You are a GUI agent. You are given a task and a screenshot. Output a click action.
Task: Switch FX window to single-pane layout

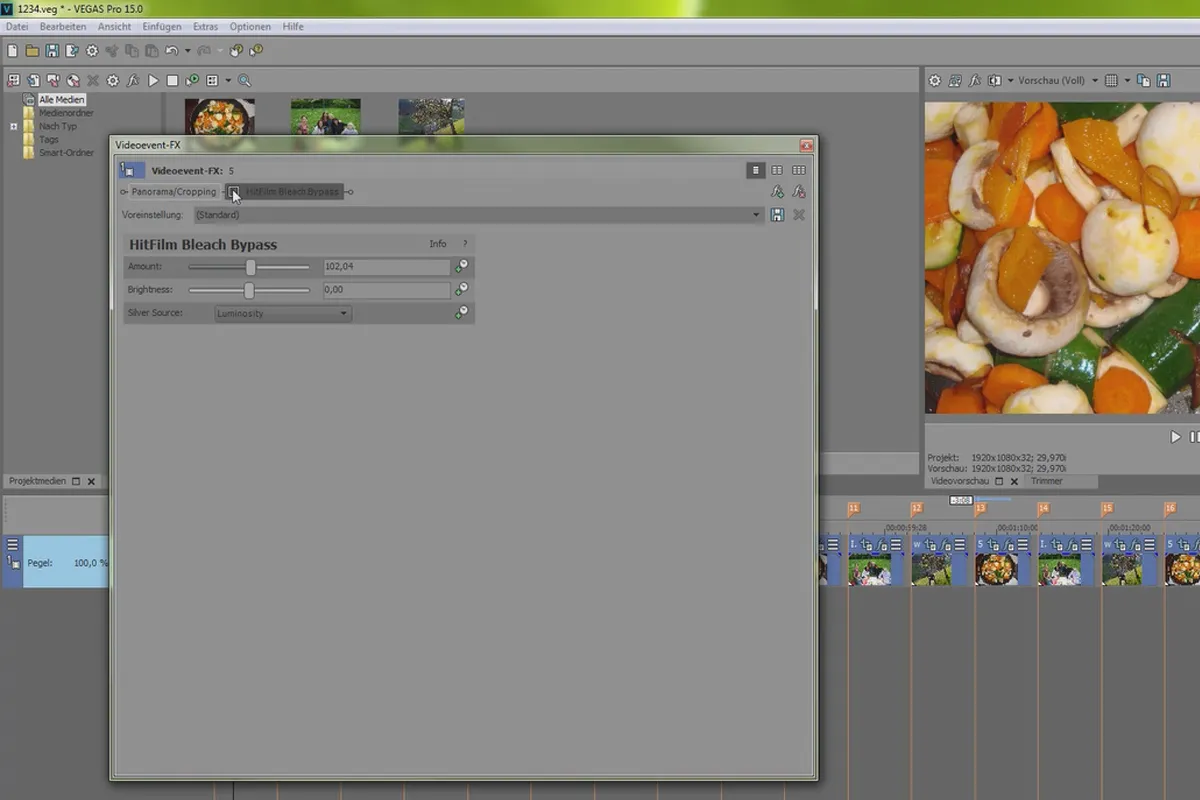(x=757, y=170)
